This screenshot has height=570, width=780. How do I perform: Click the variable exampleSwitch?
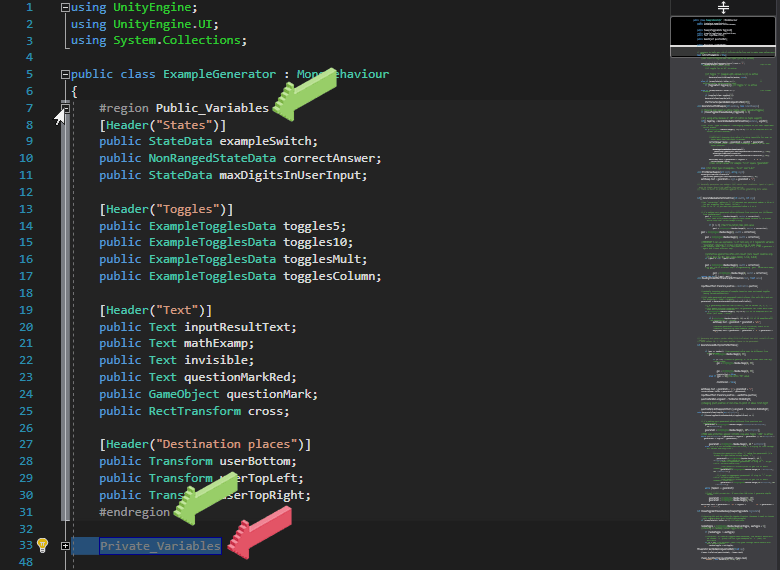pyautogui.click(x=266, y=141)
